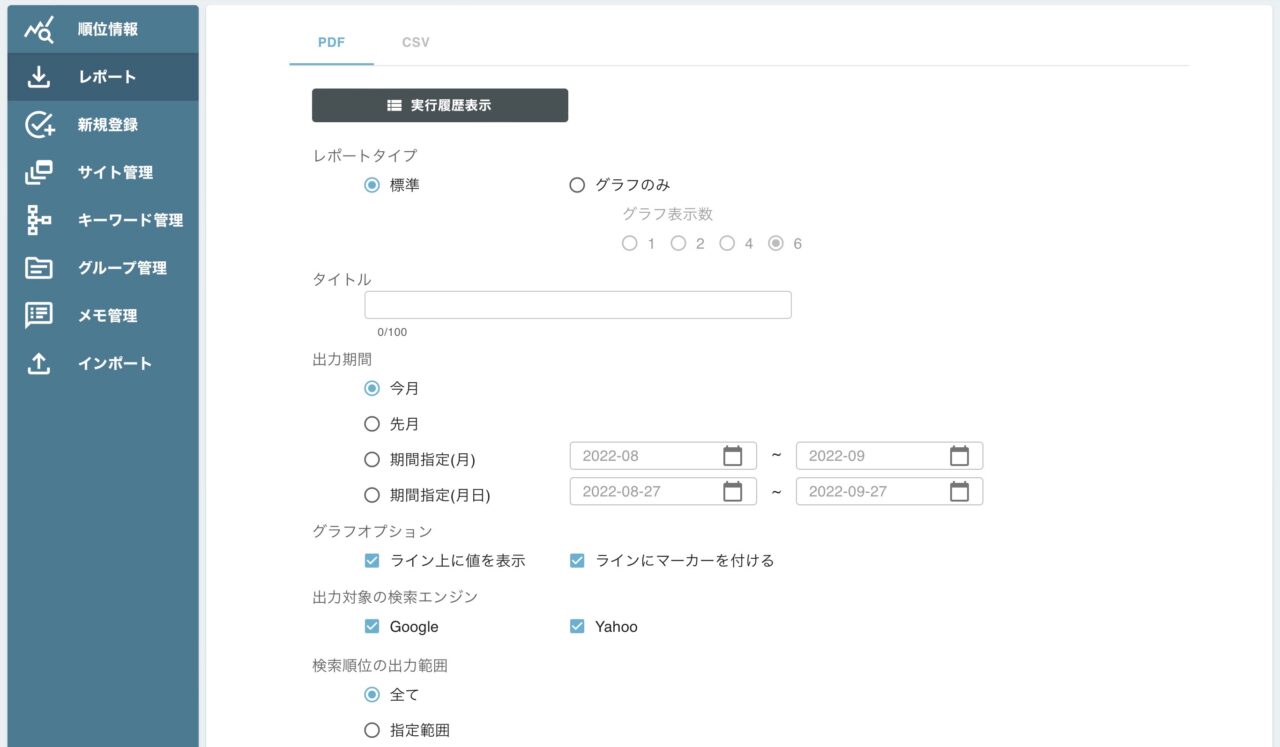Open the calendar picker next to 2022-09
The height and width of the screenshot is (747, 1280).
pos(960,455)
